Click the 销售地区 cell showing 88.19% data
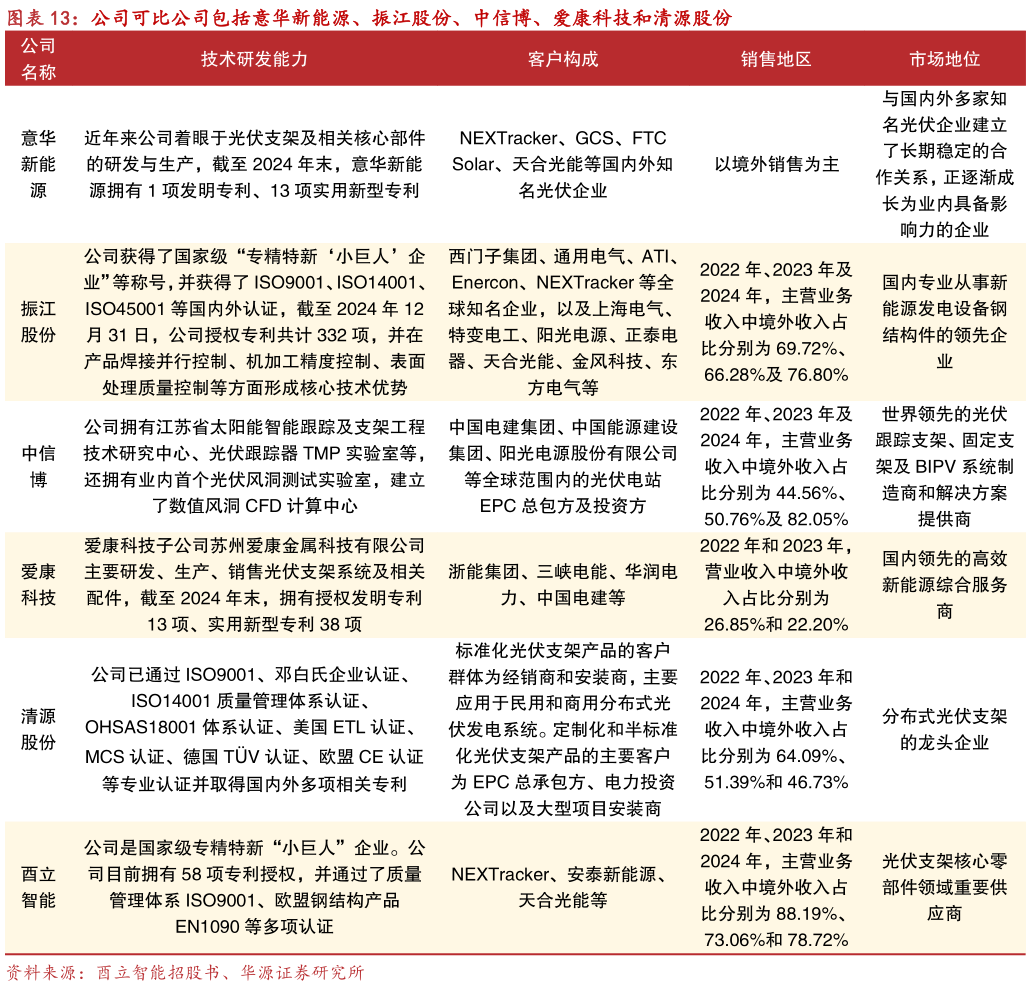1031x990 pixels. [x=775, y=888]
